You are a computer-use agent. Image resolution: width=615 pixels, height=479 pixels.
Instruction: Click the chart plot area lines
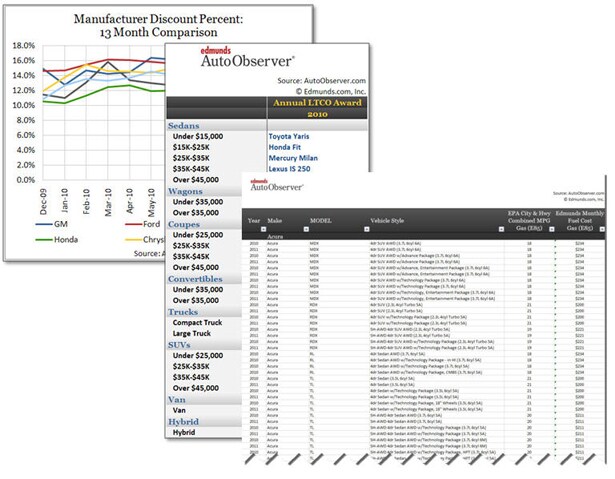104,113
